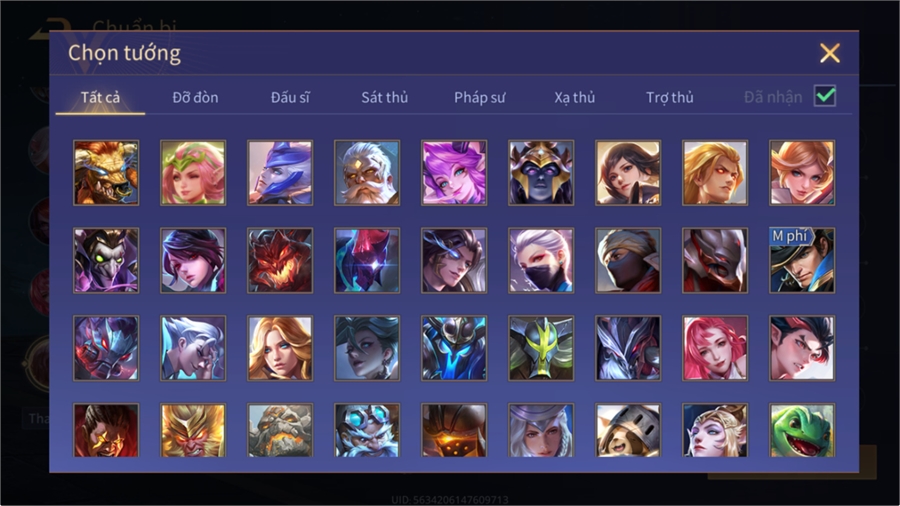
Task: Switch to the 'Trợ thủ' tab
Action: (670, 98)
